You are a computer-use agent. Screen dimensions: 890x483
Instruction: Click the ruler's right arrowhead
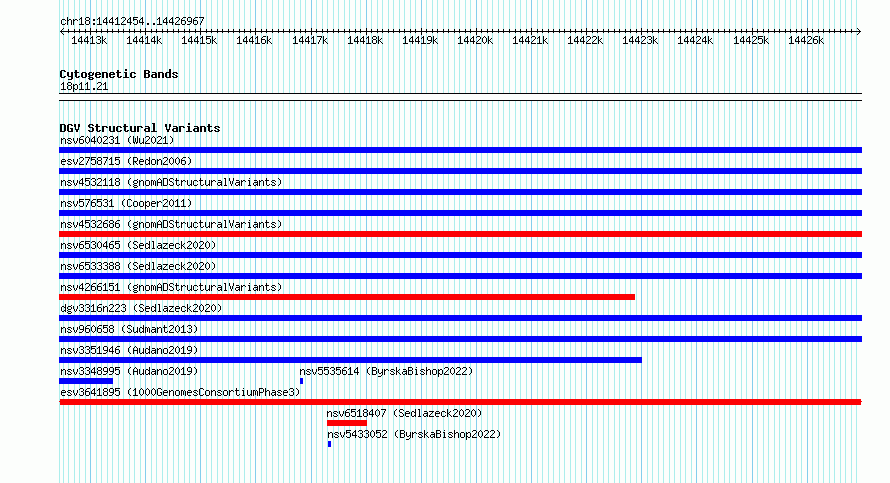(859, 31)
